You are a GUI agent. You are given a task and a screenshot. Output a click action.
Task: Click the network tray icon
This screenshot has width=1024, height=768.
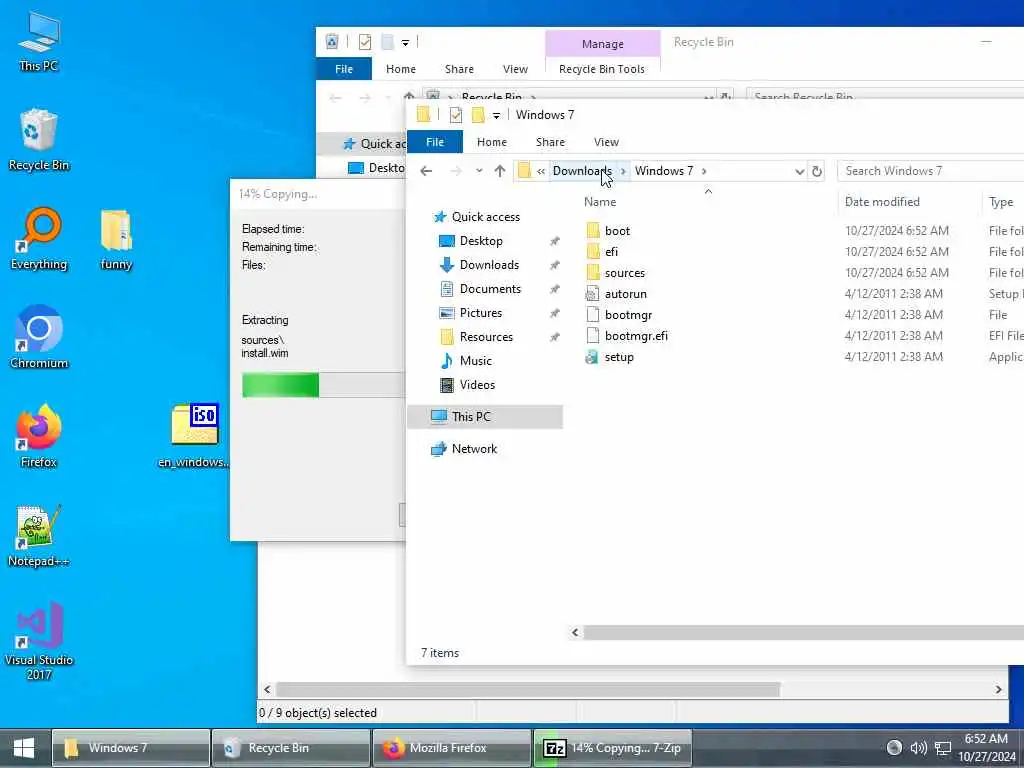tap(942, 748)
